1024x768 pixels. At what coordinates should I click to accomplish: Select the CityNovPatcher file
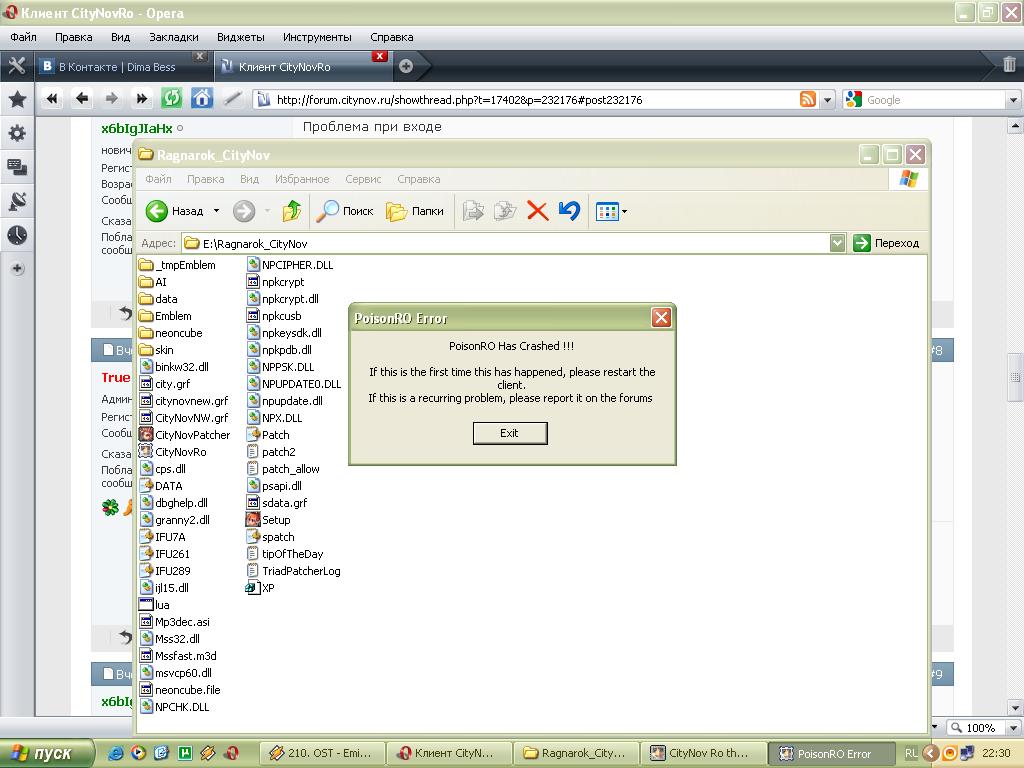185,435
